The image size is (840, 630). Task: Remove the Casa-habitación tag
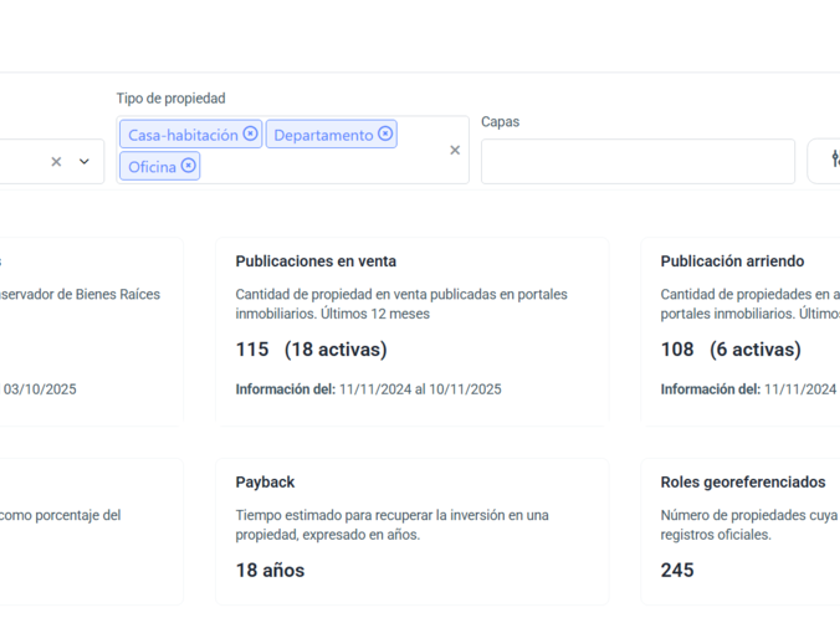tap(250, 133)
